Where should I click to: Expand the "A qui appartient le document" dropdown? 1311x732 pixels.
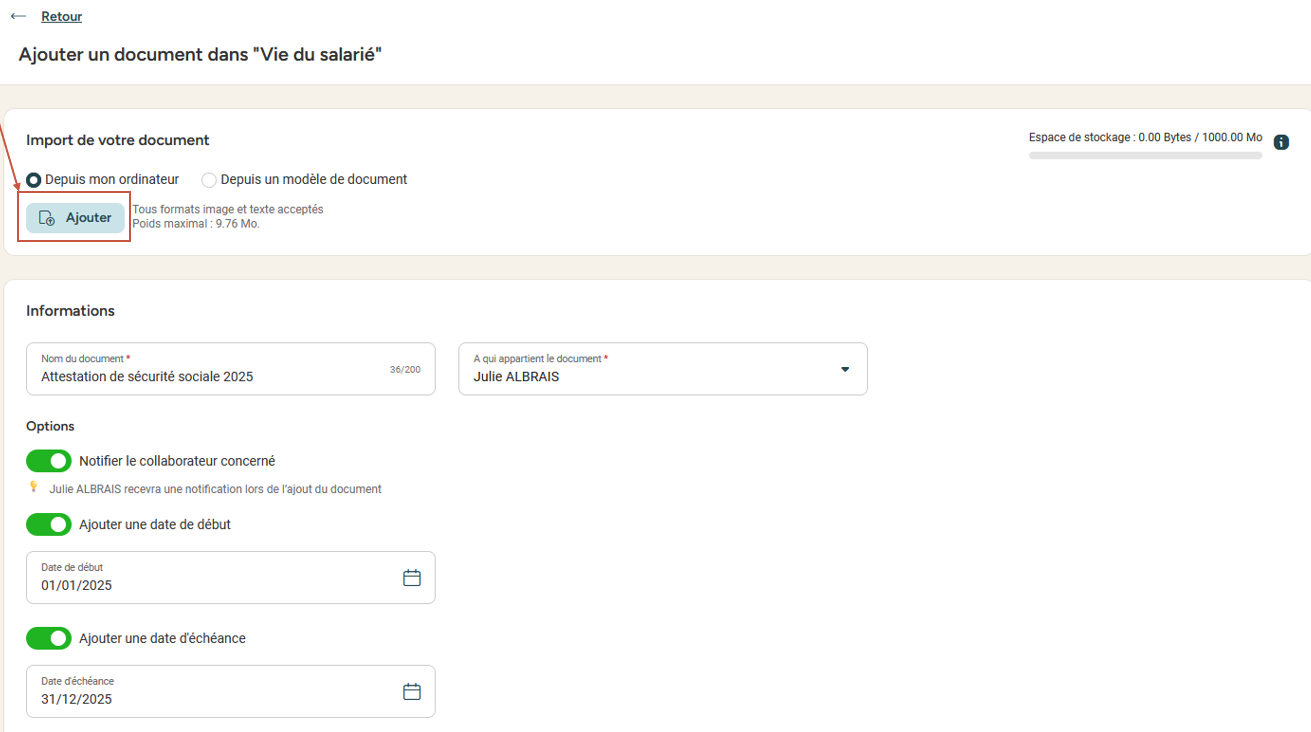662,369
